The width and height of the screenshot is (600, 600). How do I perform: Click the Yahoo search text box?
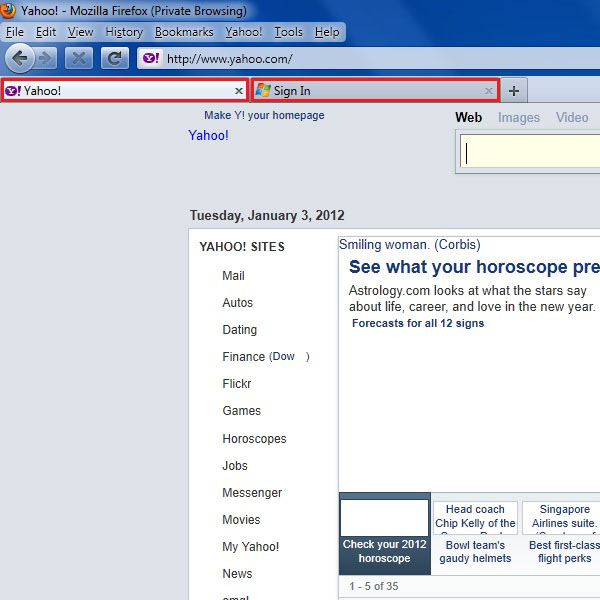tap(530, 151)
